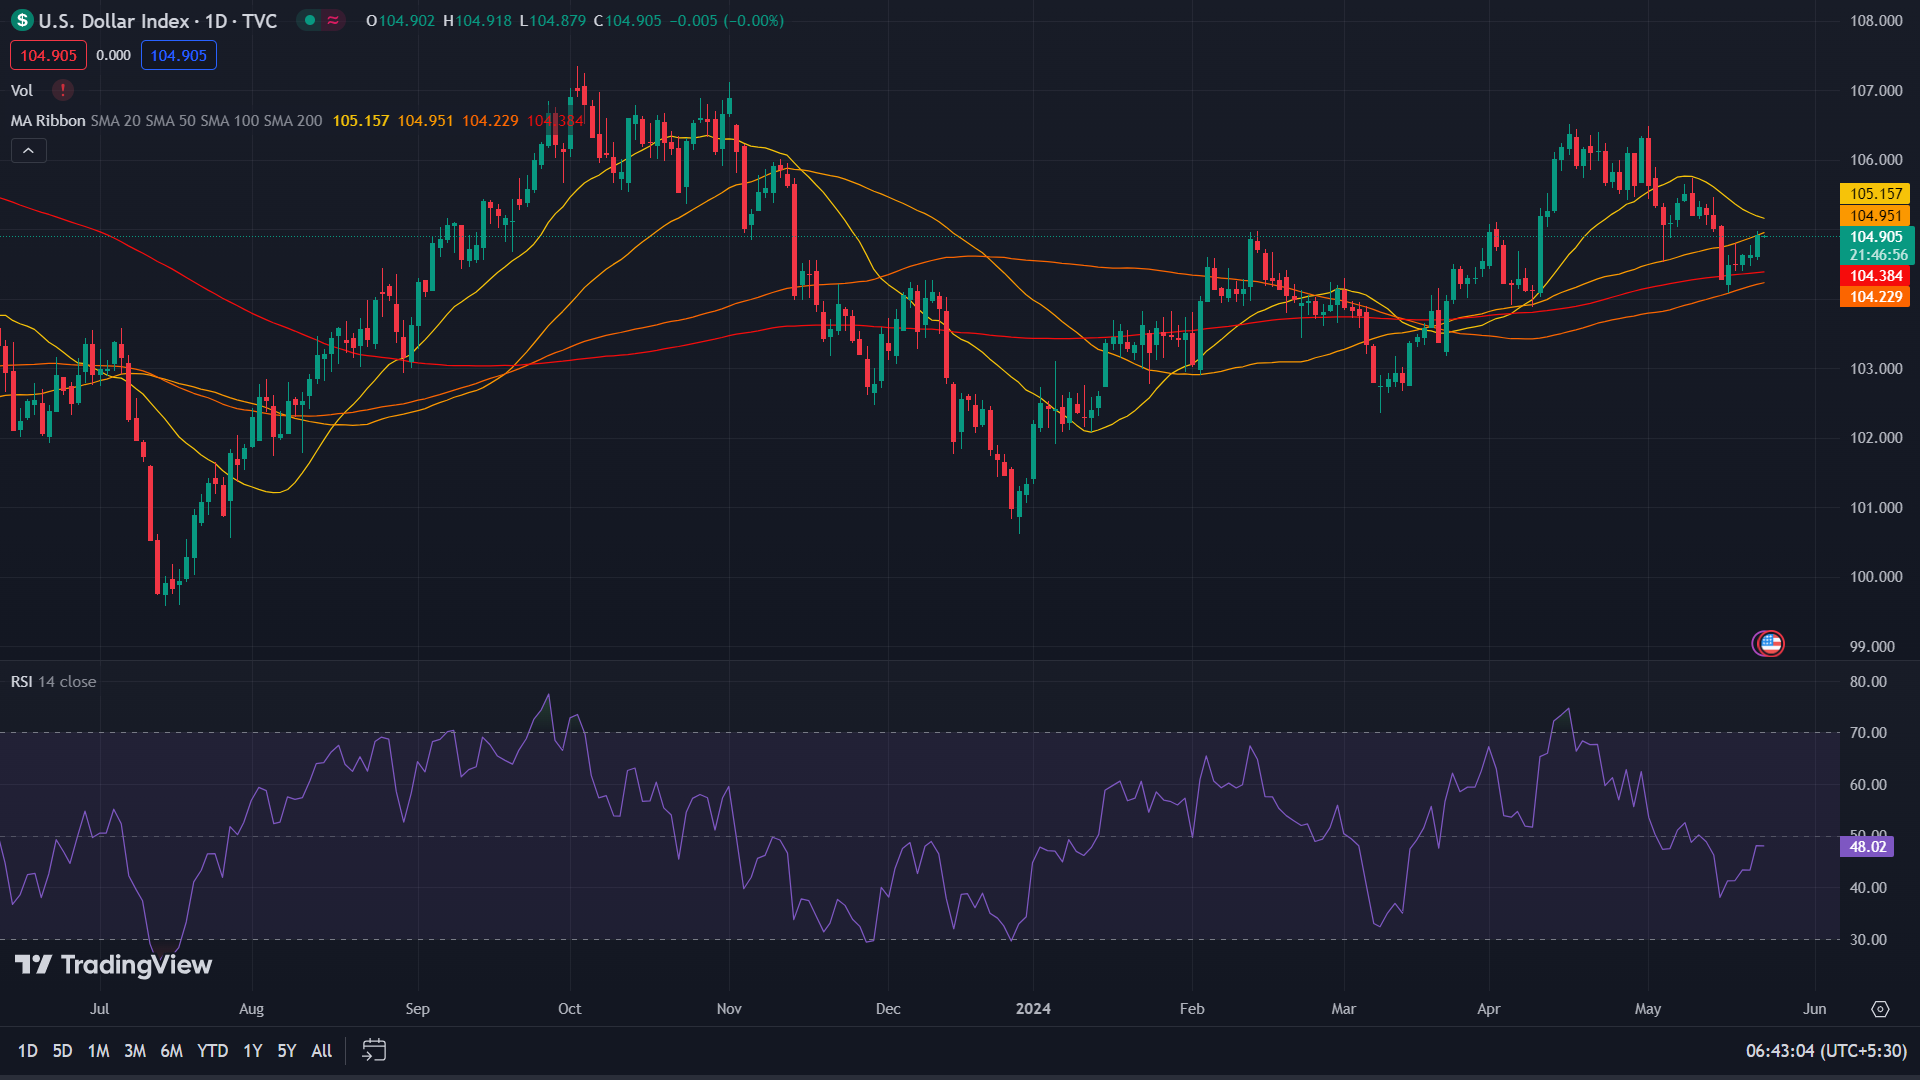1920x1080 pixels.
Task: Click the U.S. Dollar Index title
Action: pos(113,21)
